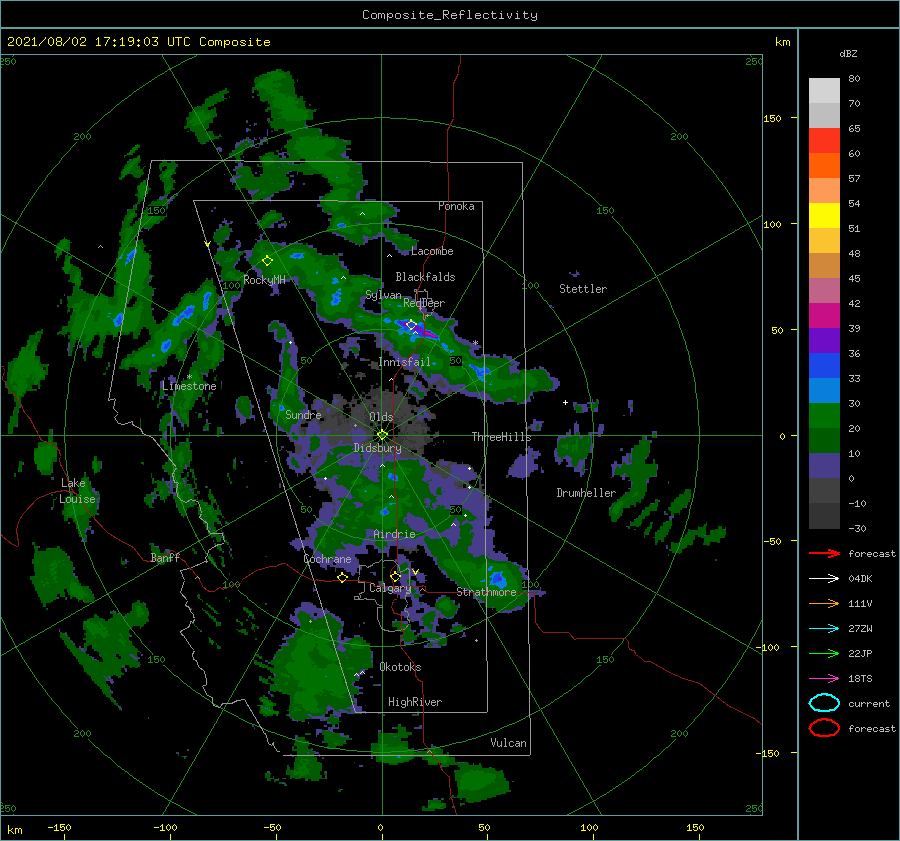Click the yellow diamond marker under Cochrane

pyautogui.click(x=342, y=577)
